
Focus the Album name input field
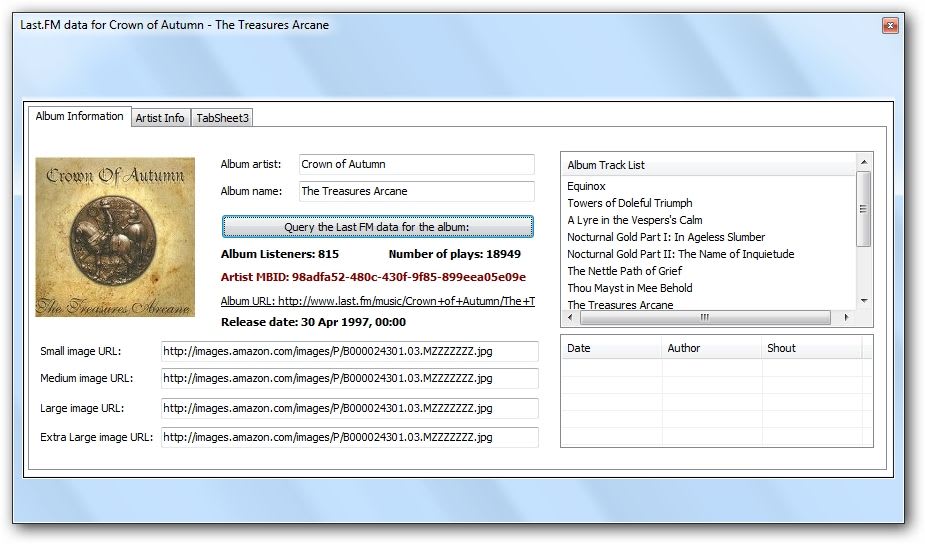[x=416, y=191]
